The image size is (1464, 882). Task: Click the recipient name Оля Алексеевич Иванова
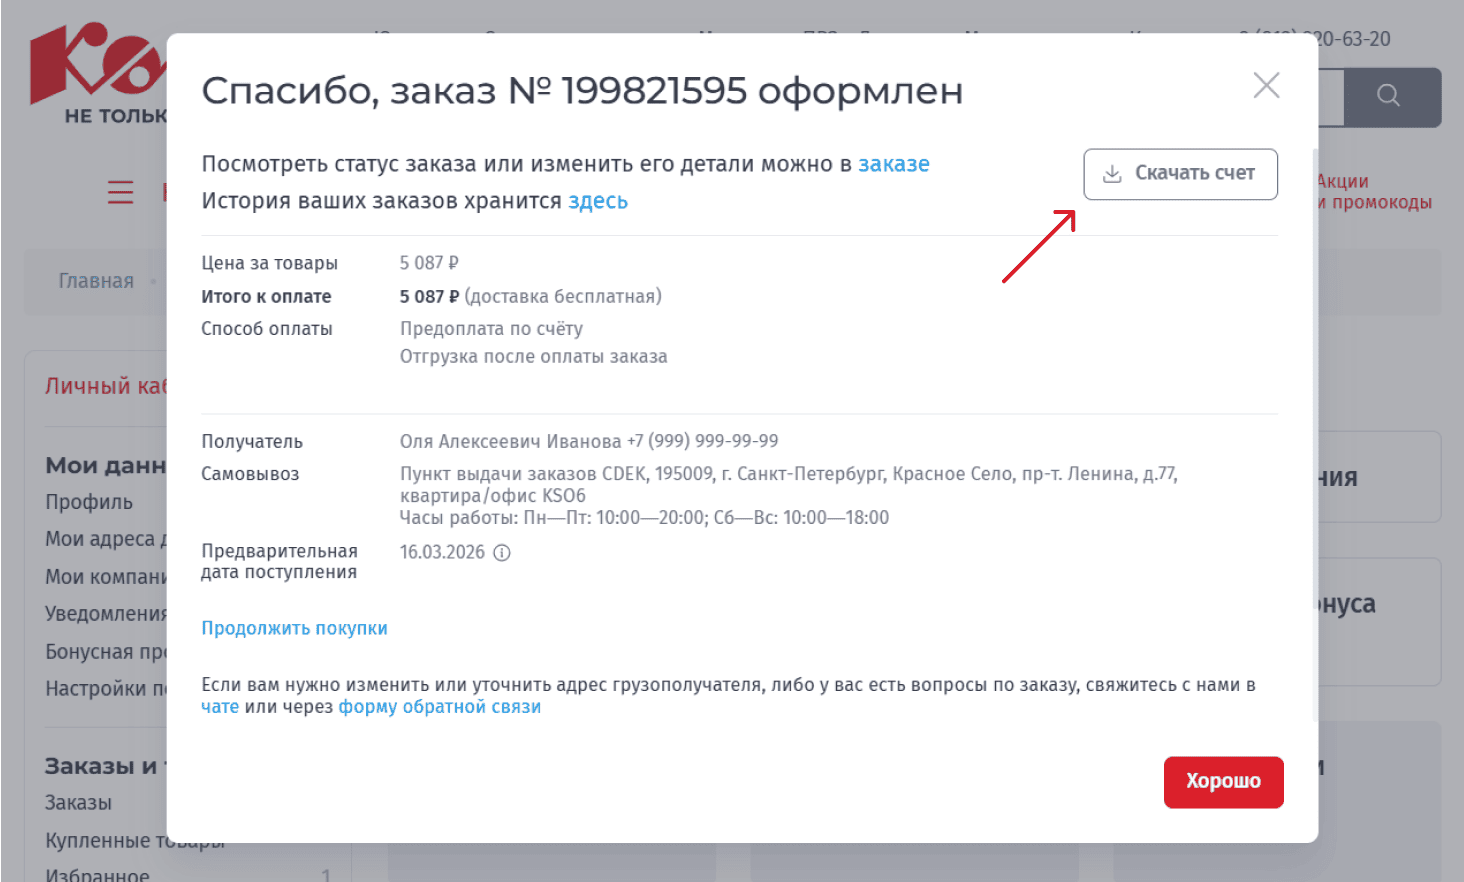click(510, 441)
